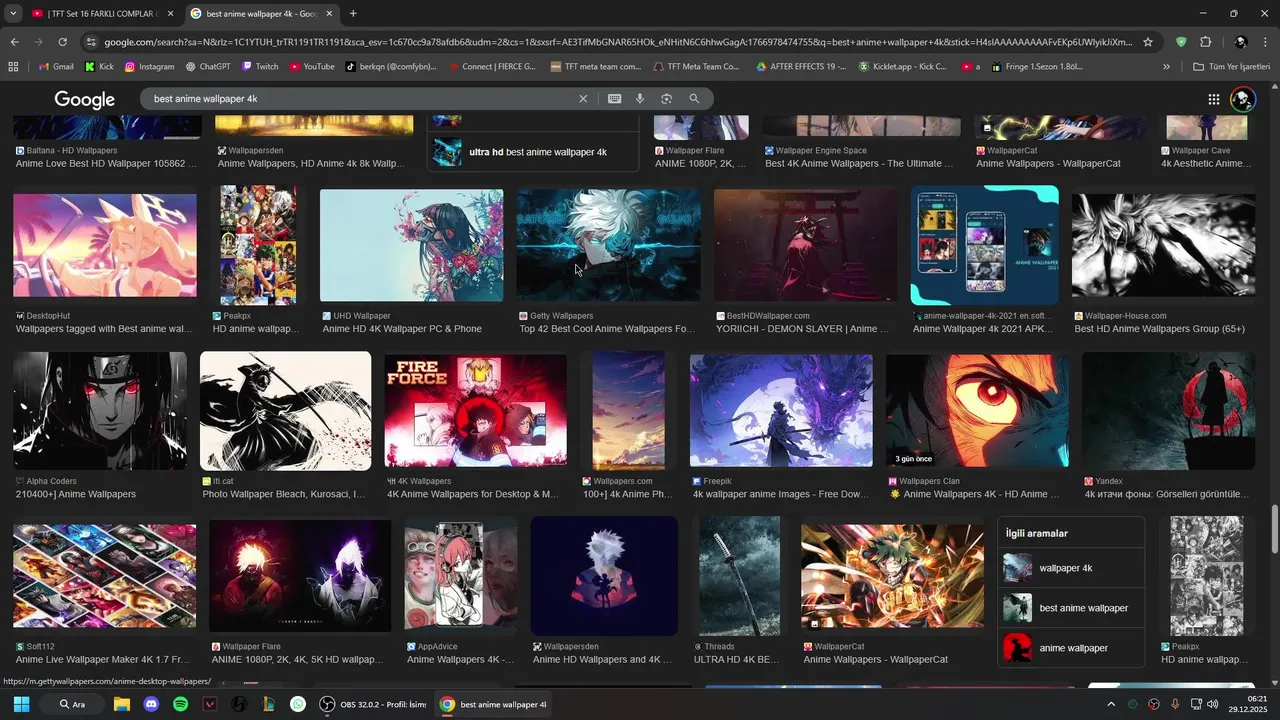Screen dimensions: 1280x720
Task: Open the Windows Start menu
Action: (21, 704)
